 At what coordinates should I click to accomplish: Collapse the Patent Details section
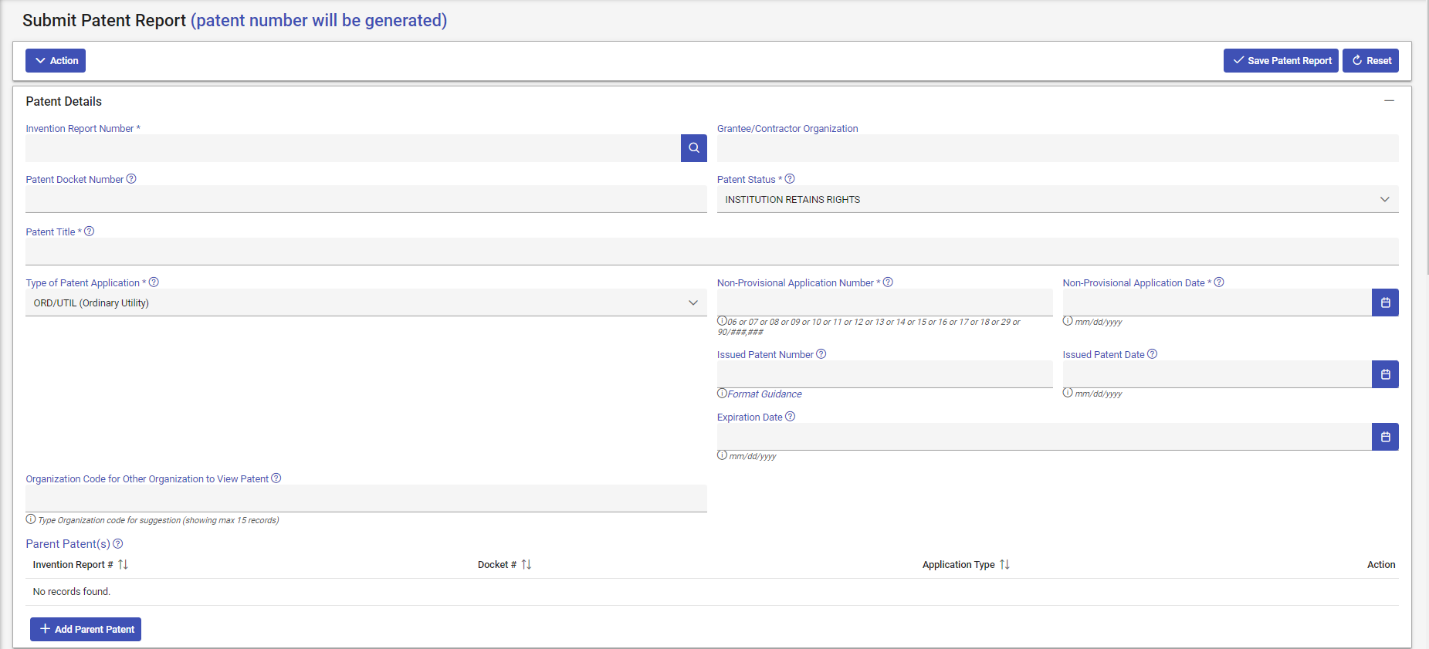(x=1388, y=101)
